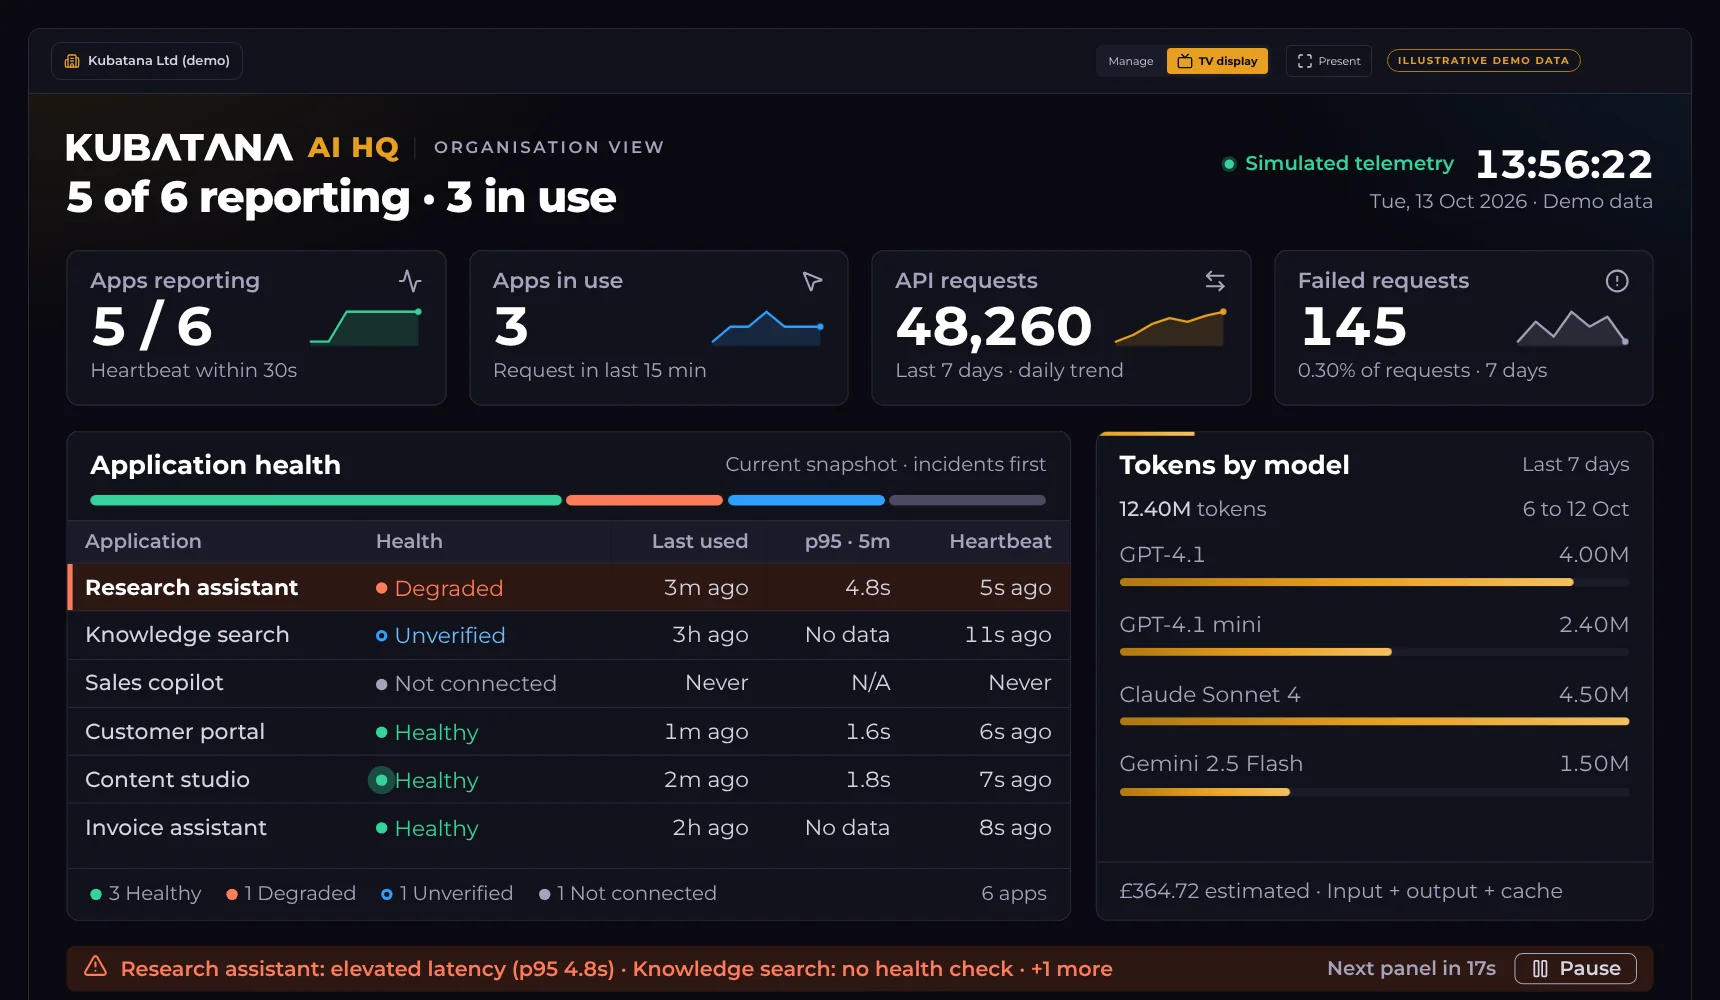Click the API requests trend sparkline
This screenshot has height=1000, width=1720.
pyautogui.click(x=1171, y=327)
